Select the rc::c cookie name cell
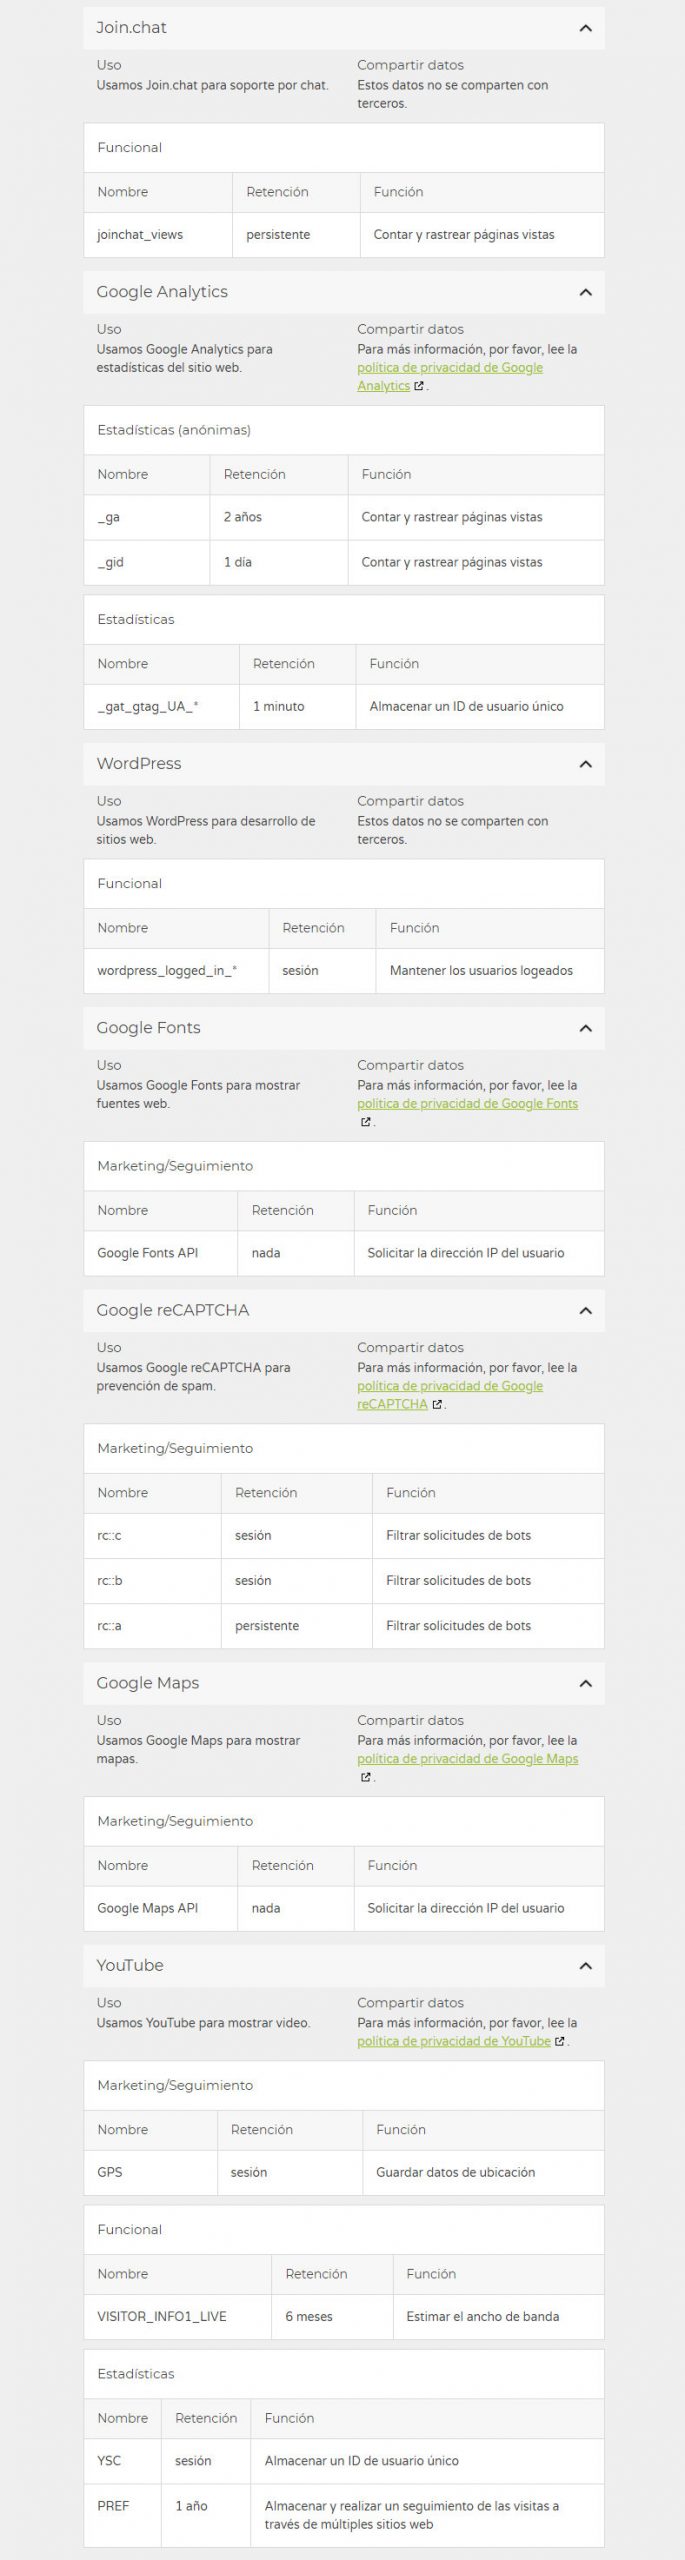Screen dimensions: 685x2560 152,1536
